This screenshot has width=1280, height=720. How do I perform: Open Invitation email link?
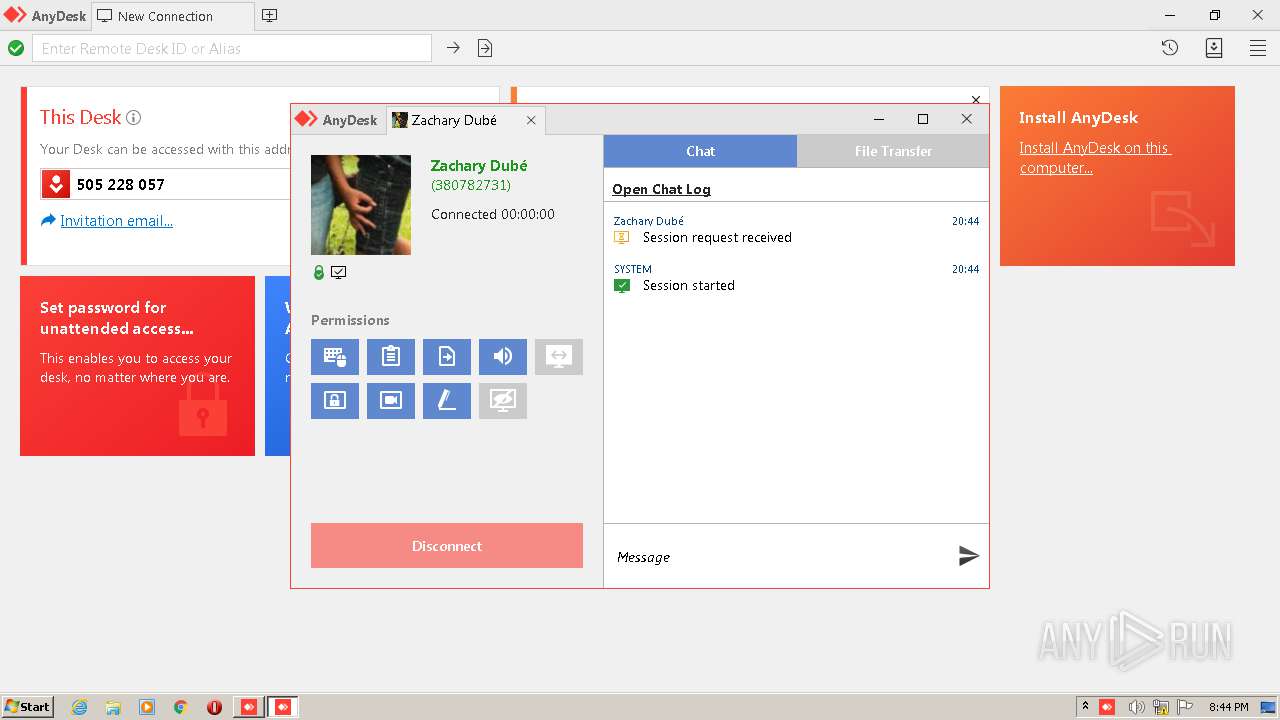(116, 221)
